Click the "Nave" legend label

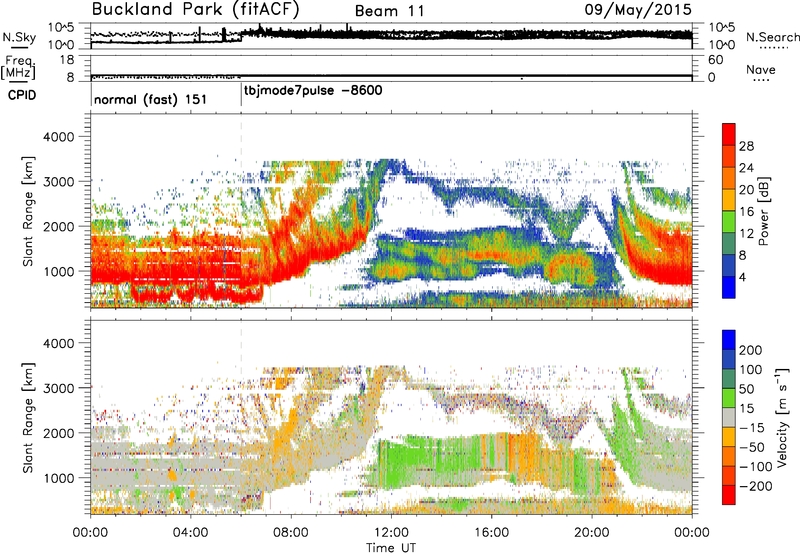coord(760,69)
